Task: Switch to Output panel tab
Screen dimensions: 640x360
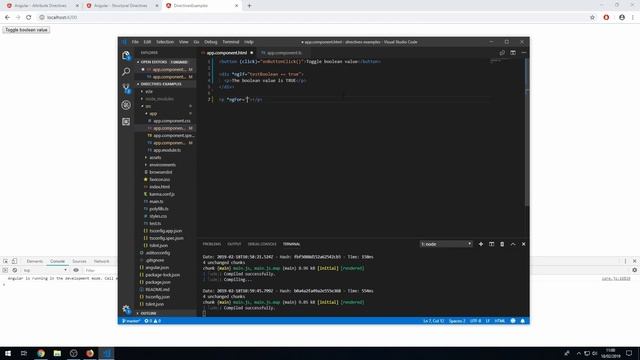Action: pyautogui.click(x=234, y=244)
